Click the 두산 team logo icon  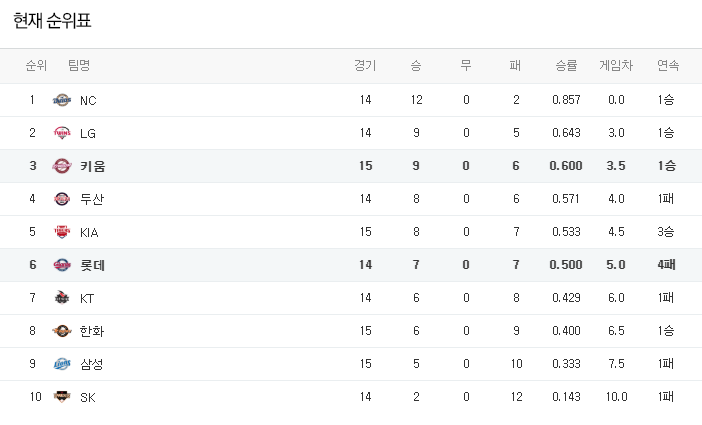62,199
